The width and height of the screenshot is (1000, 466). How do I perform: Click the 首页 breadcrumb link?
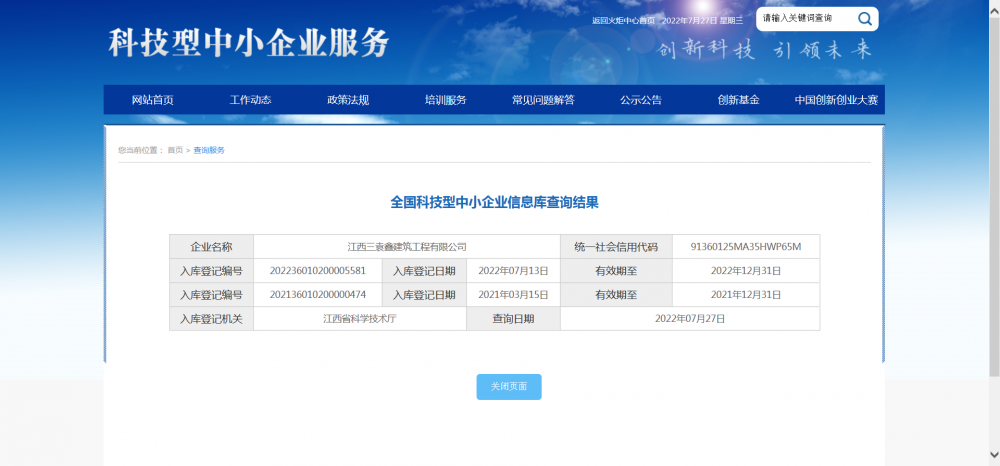coord(175,150)
